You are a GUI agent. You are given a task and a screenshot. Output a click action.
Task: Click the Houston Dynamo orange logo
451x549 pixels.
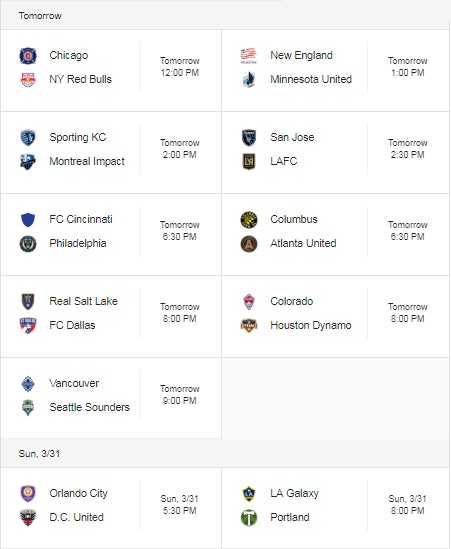(x=249, y=326)
